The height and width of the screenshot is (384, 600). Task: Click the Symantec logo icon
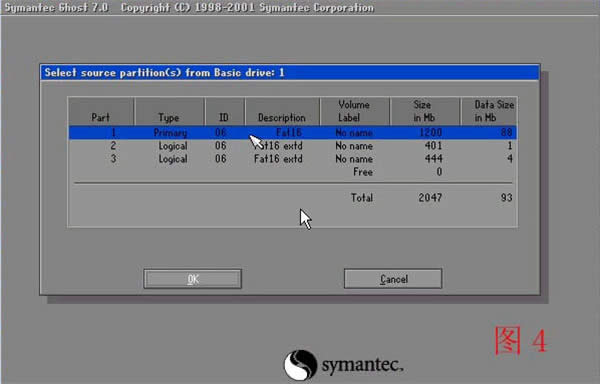pyautogui.click(x=300, y=365)
